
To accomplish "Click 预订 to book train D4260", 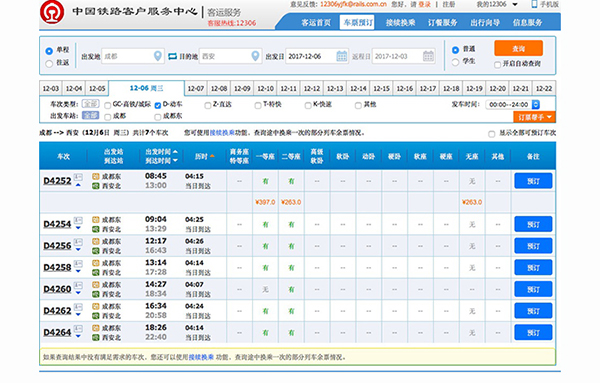I will point(533,289).
